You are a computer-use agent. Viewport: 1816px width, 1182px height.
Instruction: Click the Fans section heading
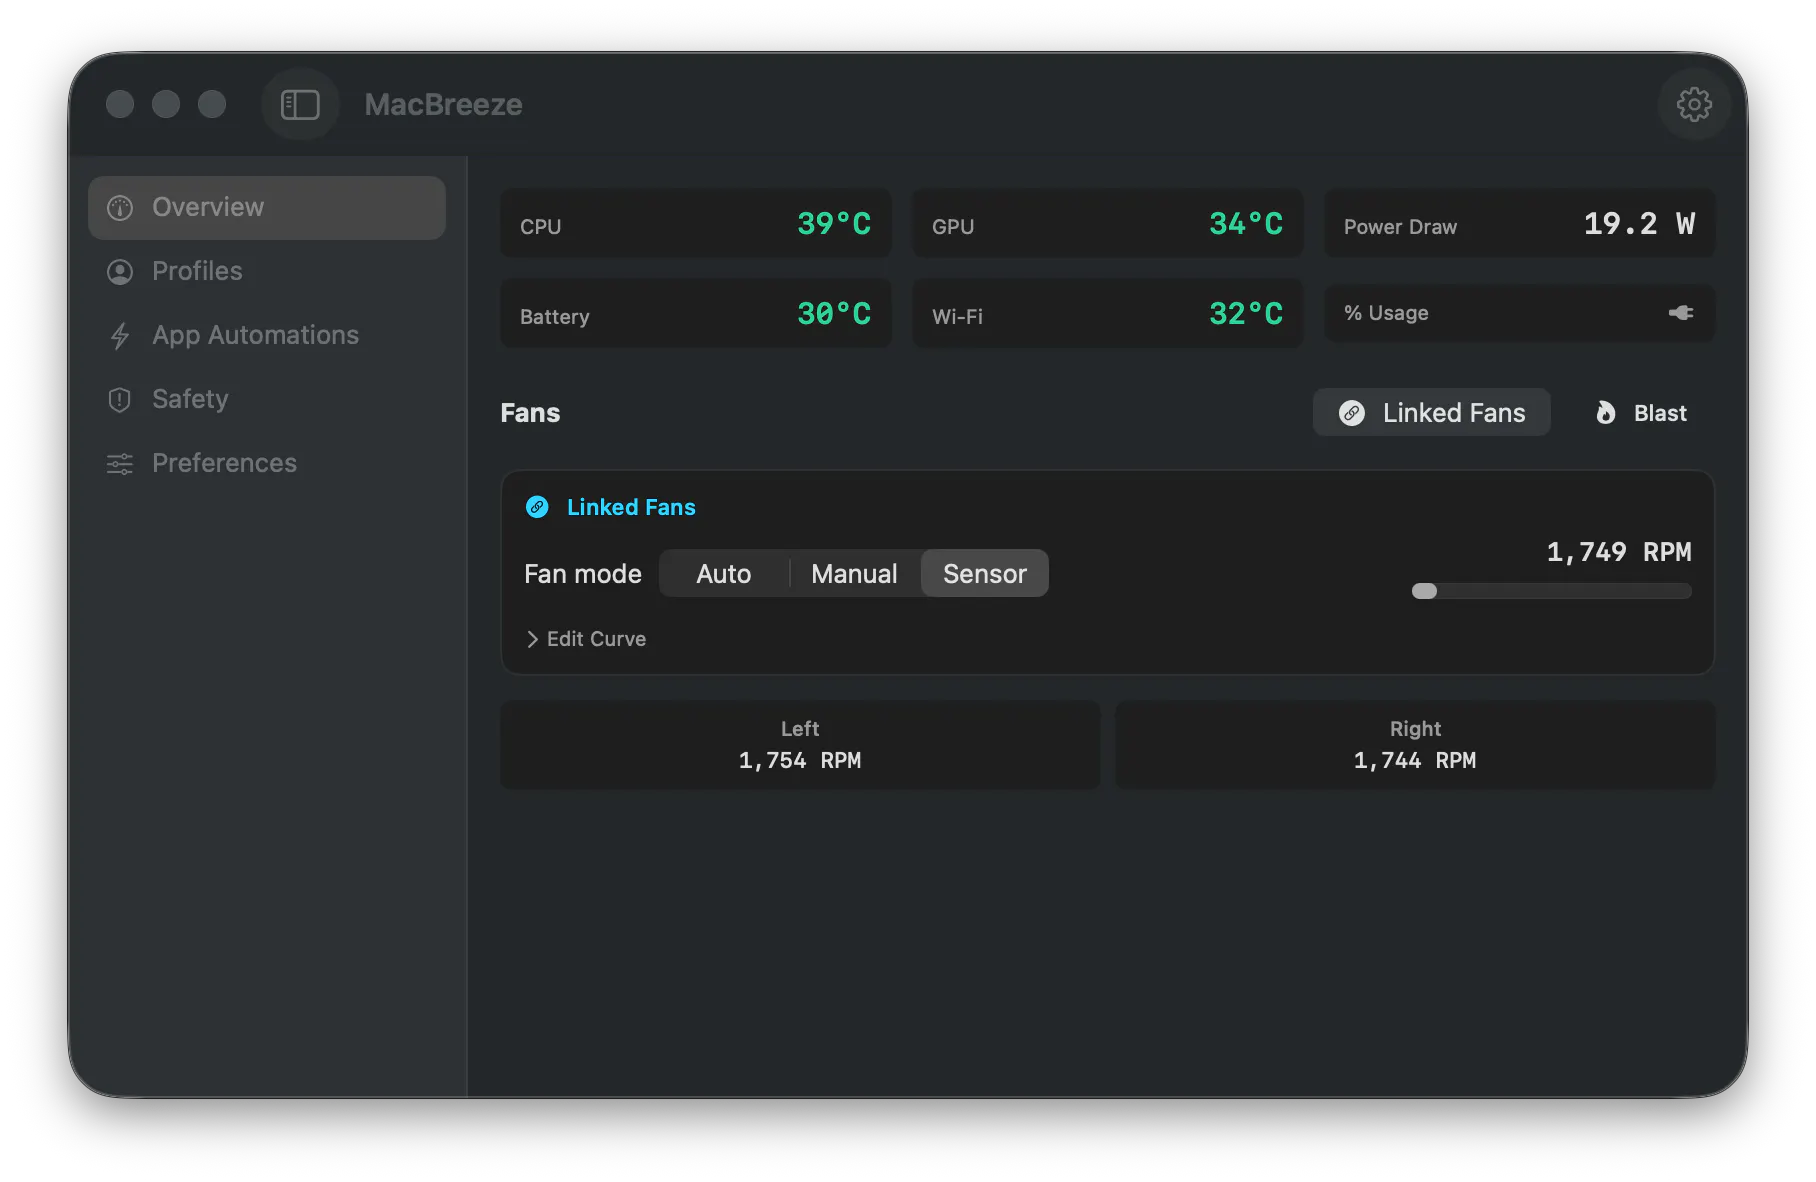530,413
